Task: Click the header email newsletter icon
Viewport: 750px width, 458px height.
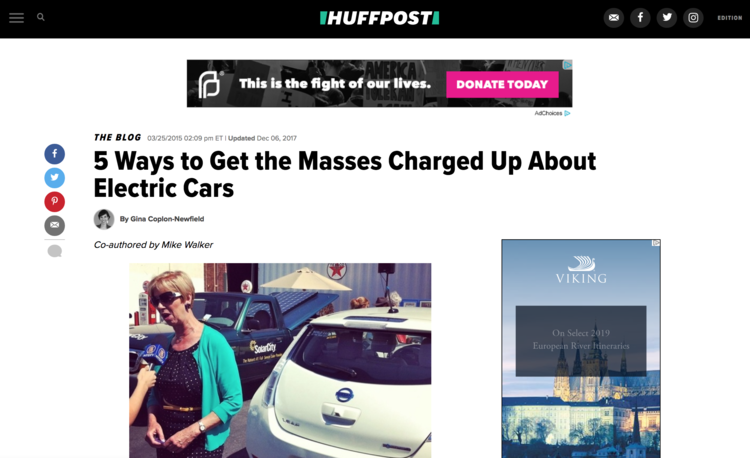Action: [x=614, y=18]
